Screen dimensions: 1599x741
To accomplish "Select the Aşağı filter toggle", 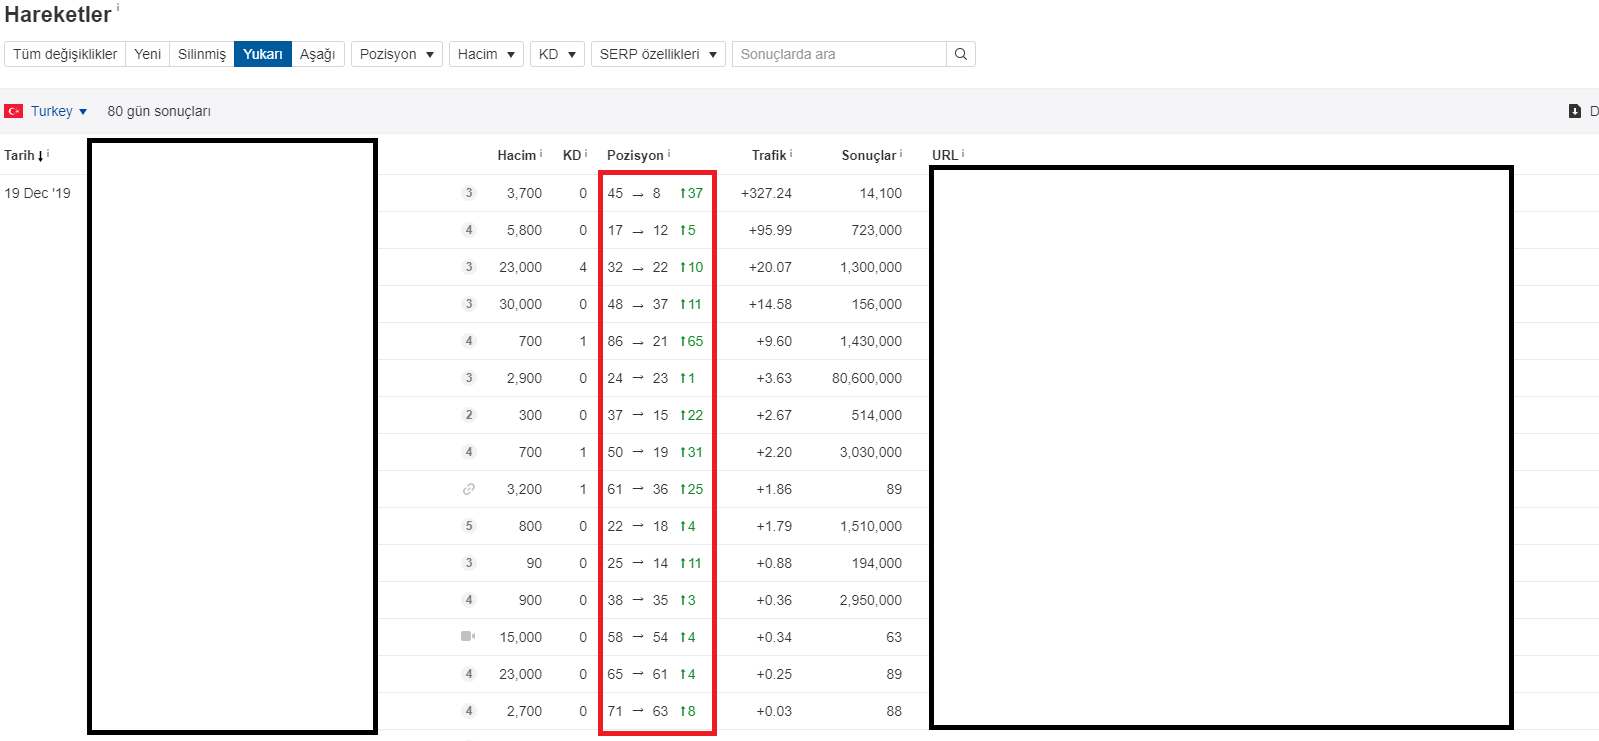I will click(x=318, y=54).
